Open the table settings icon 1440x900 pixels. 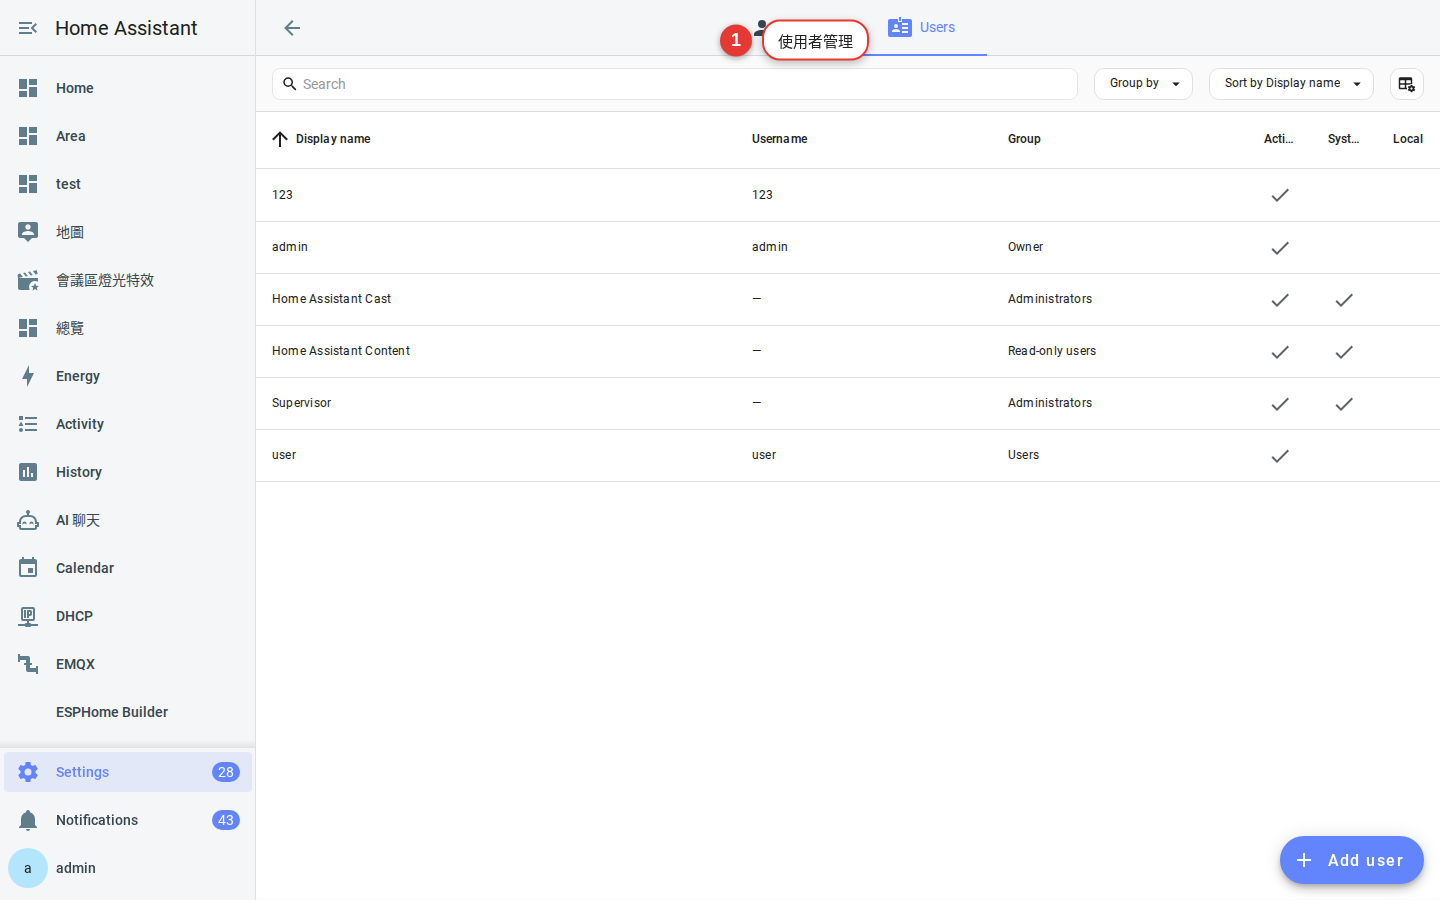[1407, 84]
